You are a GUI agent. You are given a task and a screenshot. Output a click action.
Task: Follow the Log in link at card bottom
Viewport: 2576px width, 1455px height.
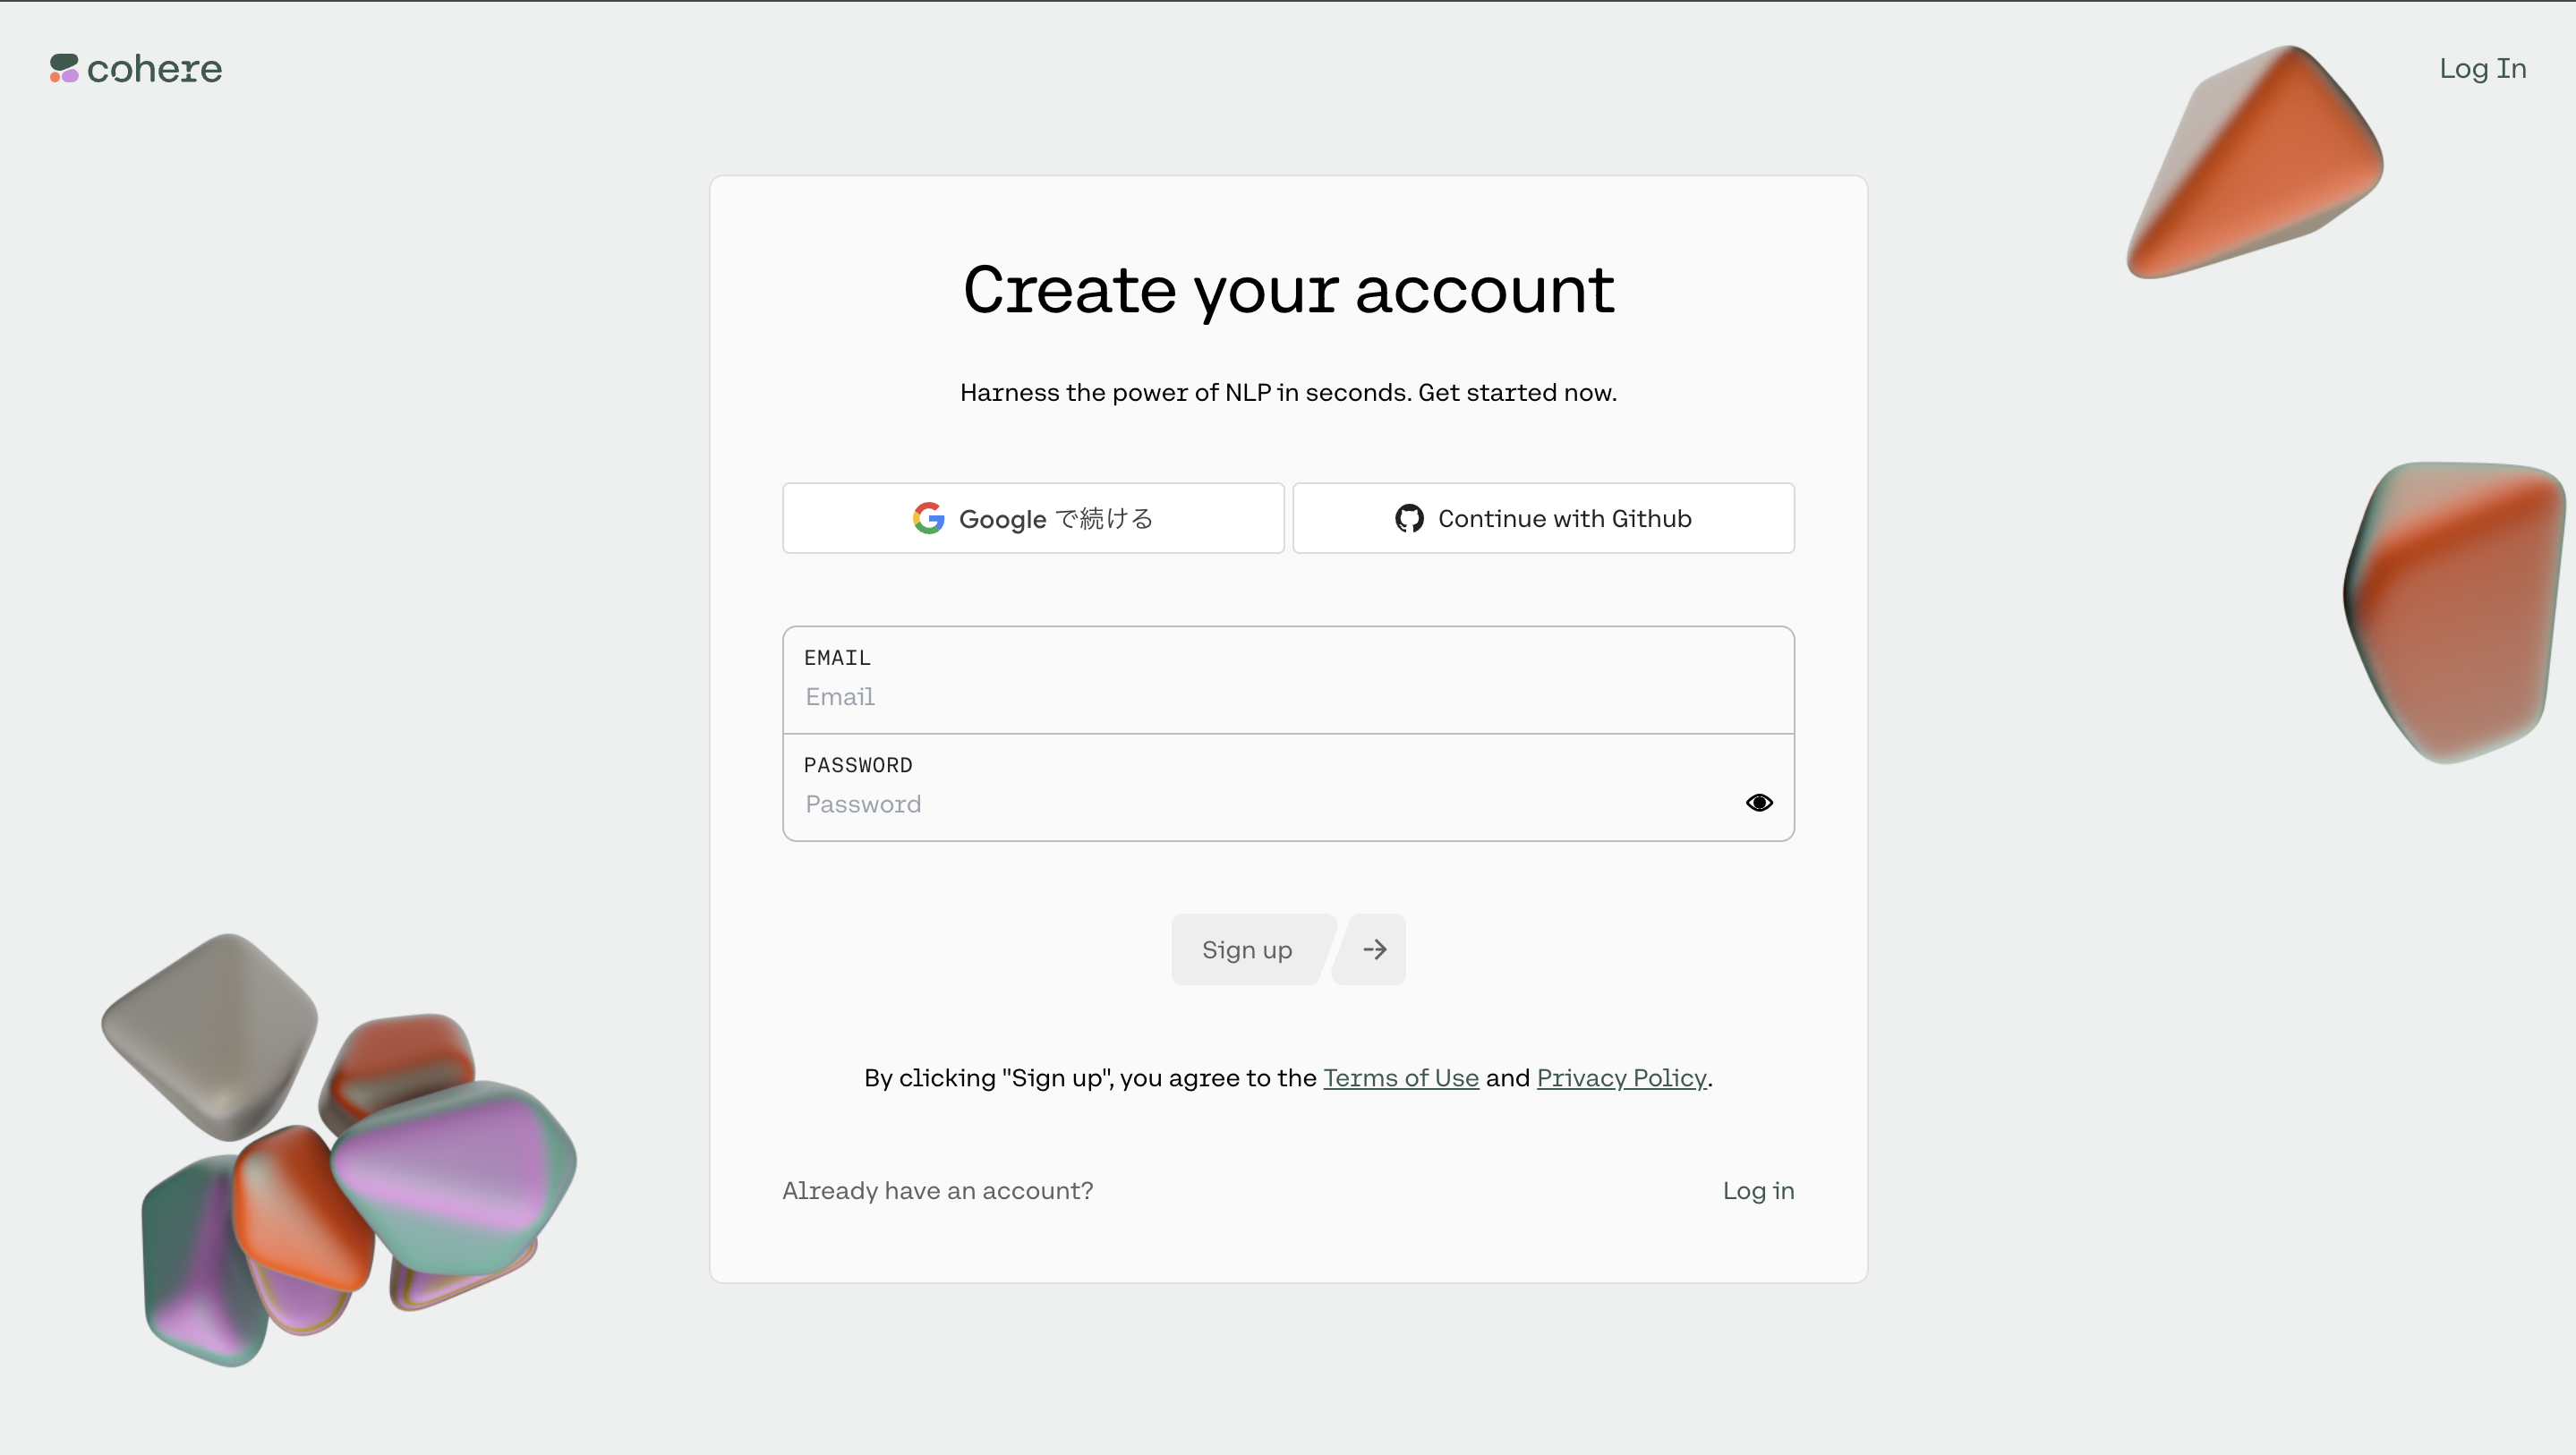(1758, 1190)
